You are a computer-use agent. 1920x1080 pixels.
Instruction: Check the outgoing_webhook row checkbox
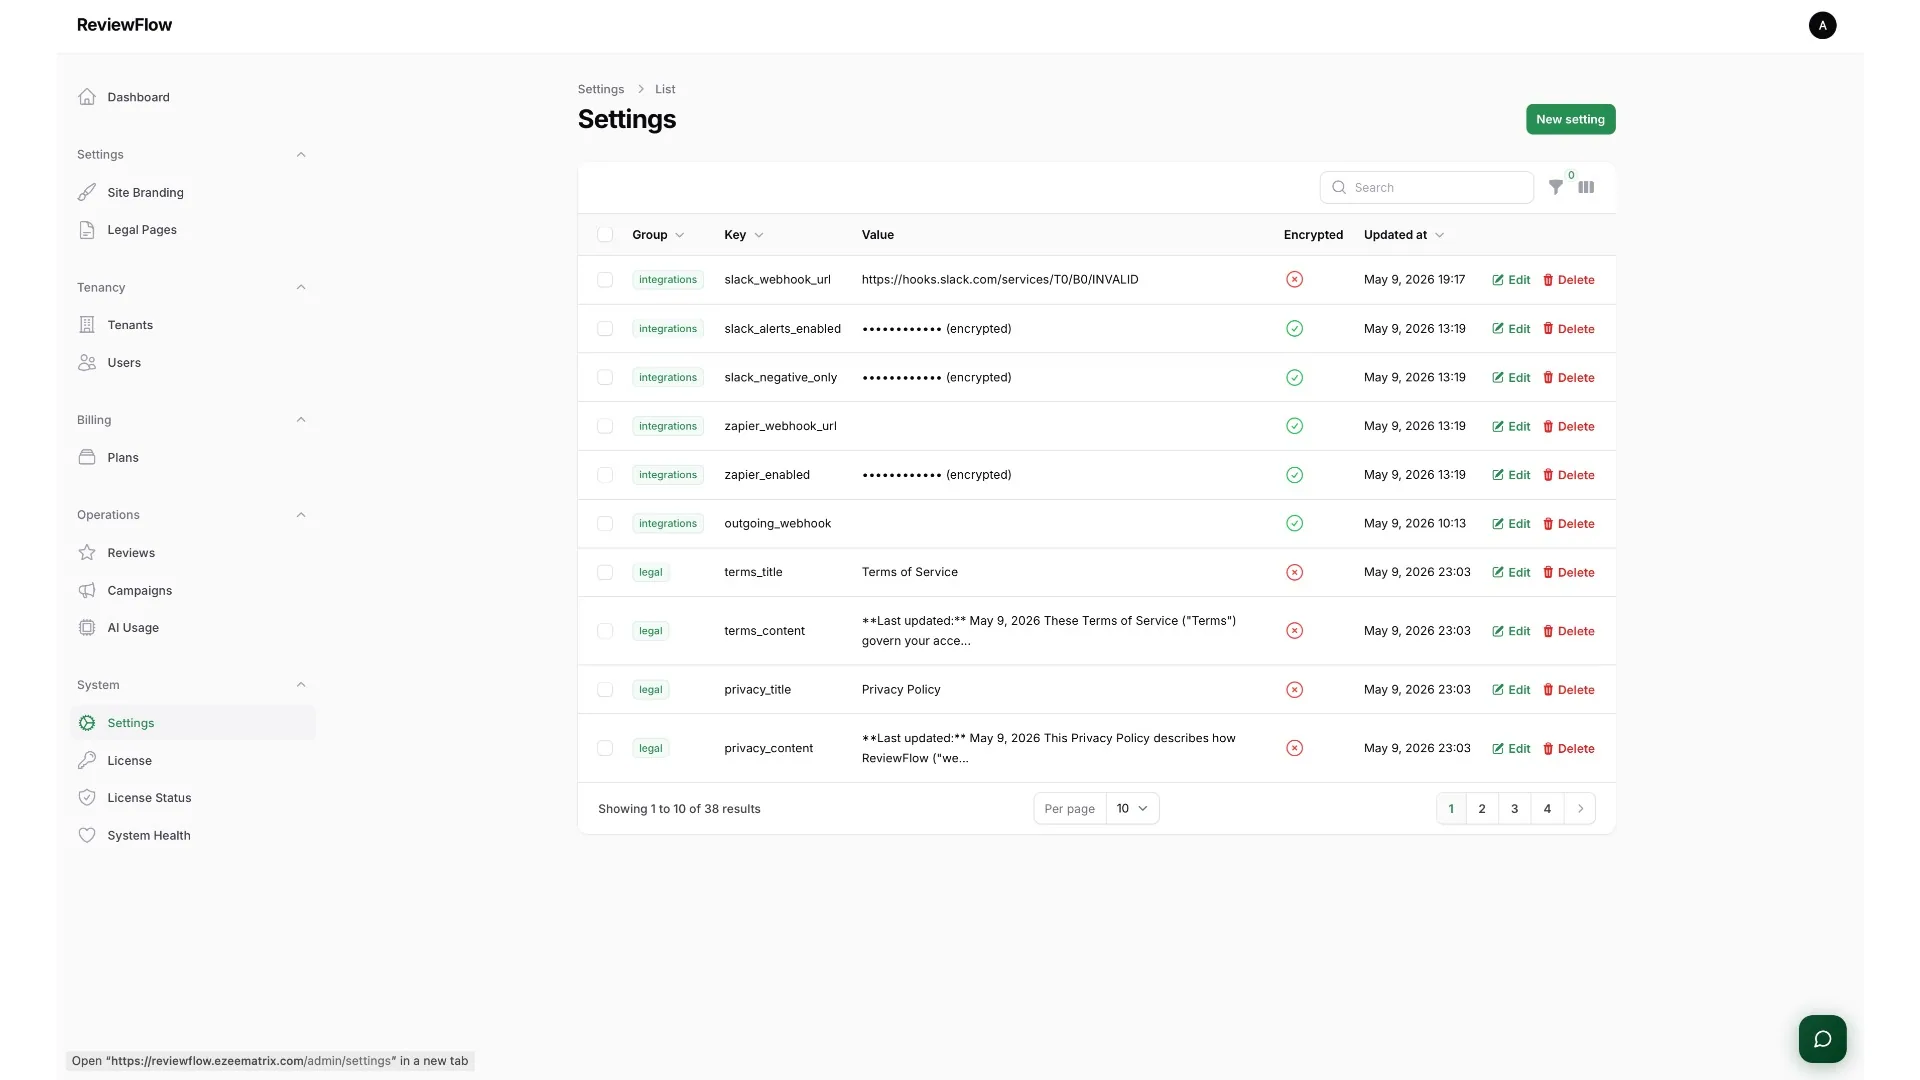point(605,523)
